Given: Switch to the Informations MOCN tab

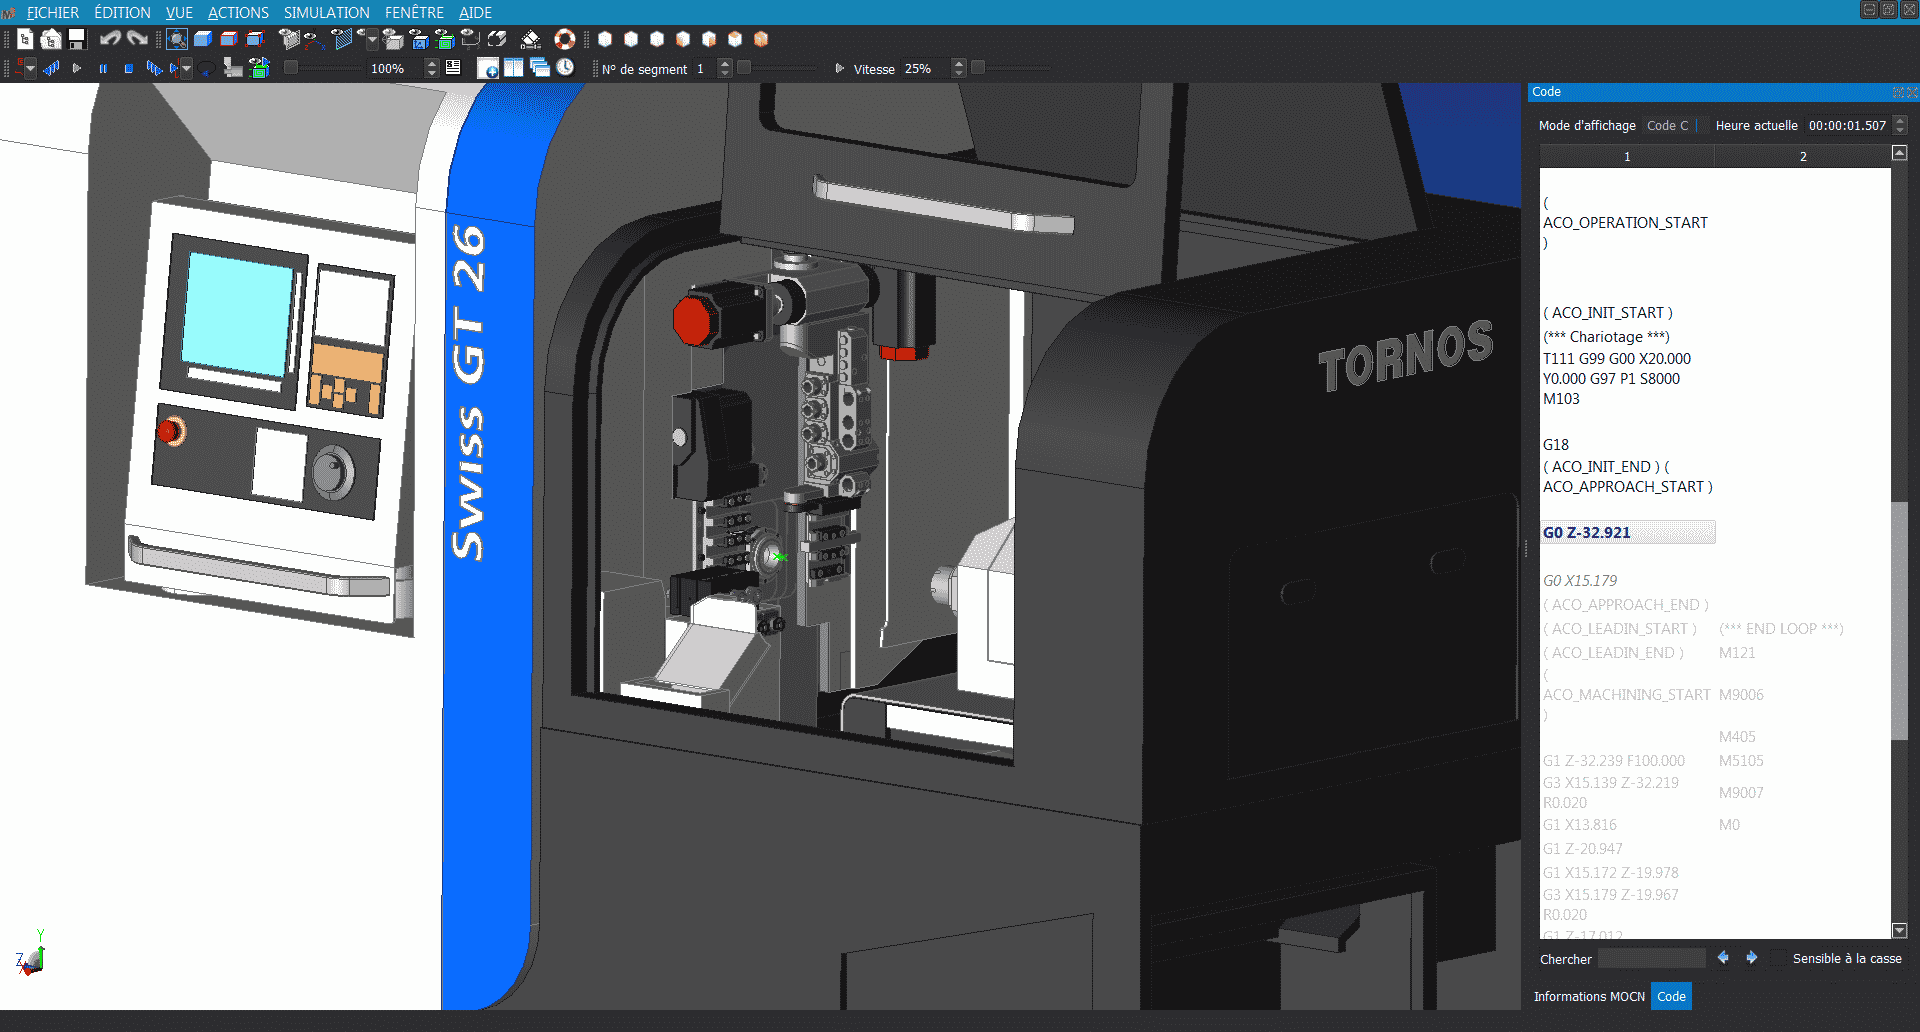Looking at the screenshot, I should (x=1588, y=997).
